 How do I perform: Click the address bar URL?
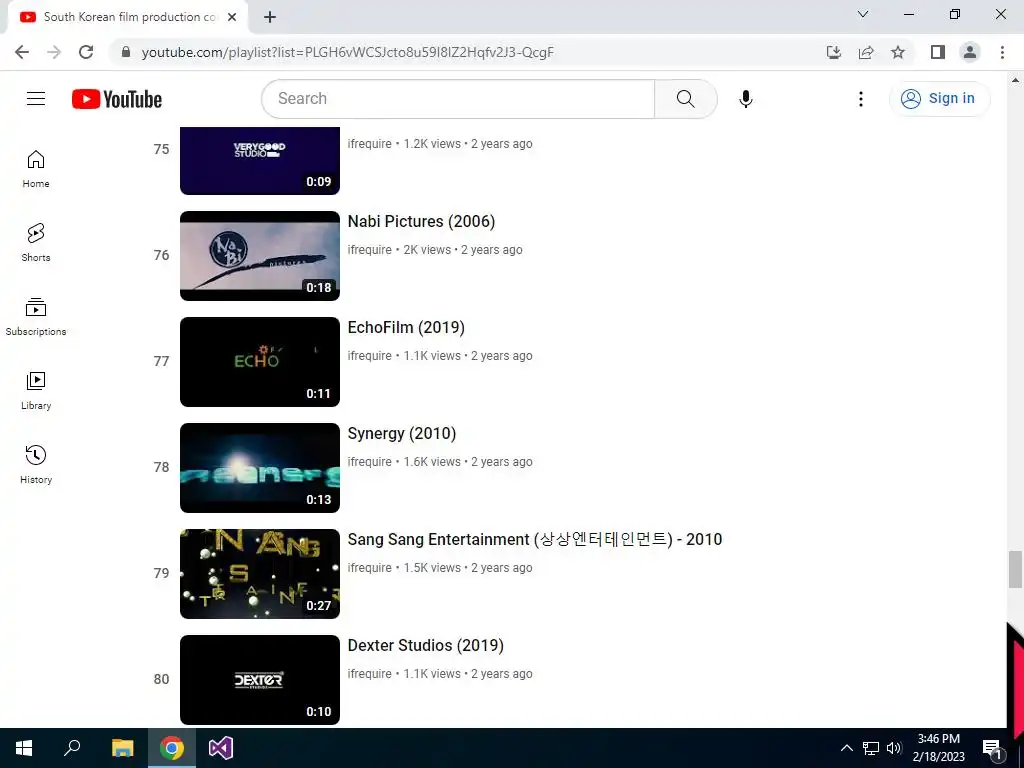point(347,52)
